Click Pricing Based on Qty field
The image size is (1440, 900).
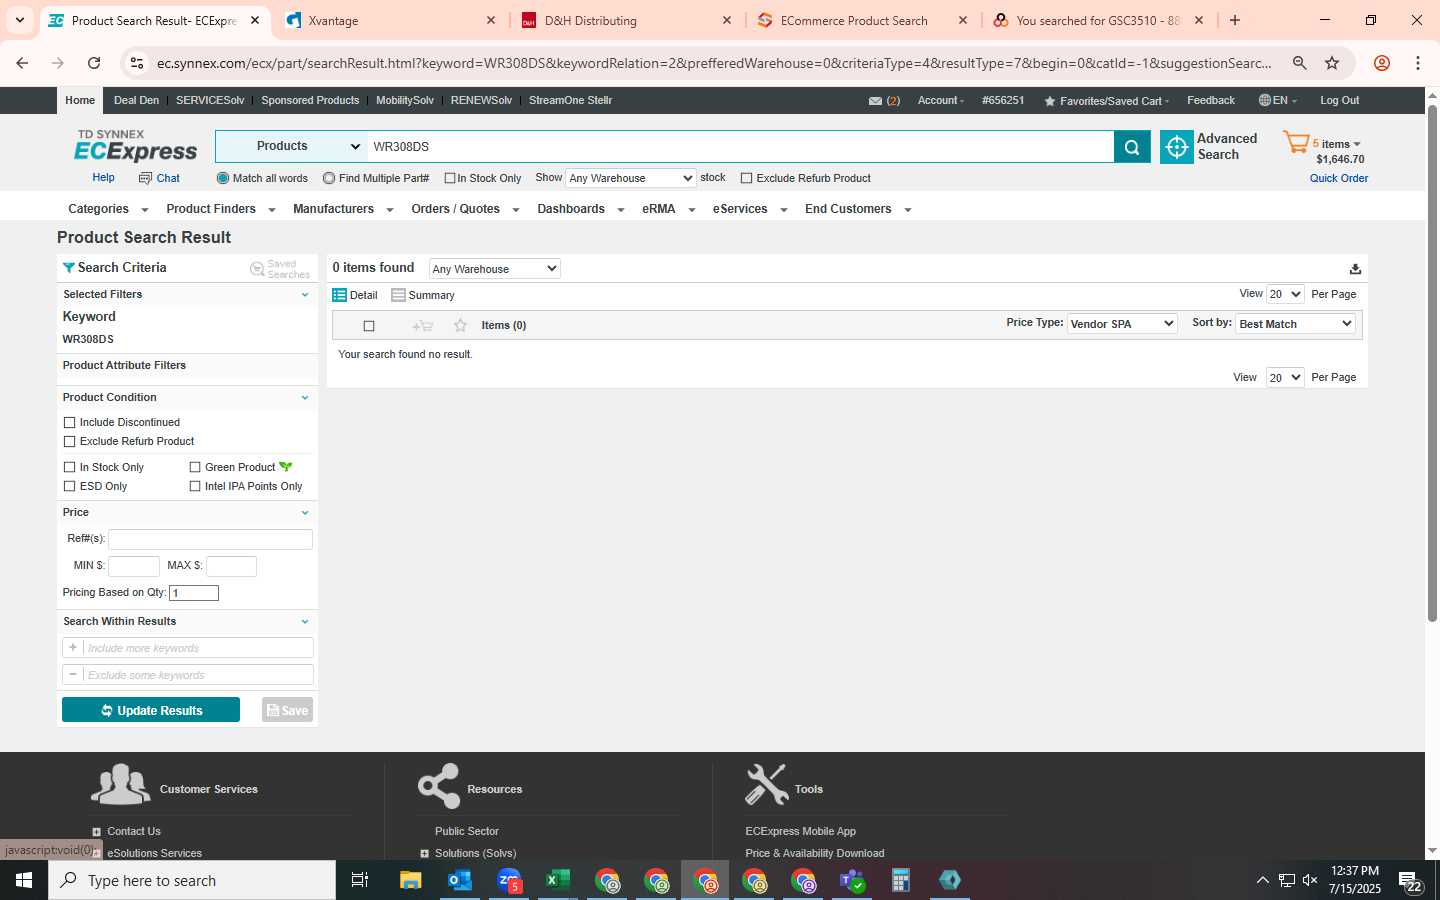(x=194, y=593)
